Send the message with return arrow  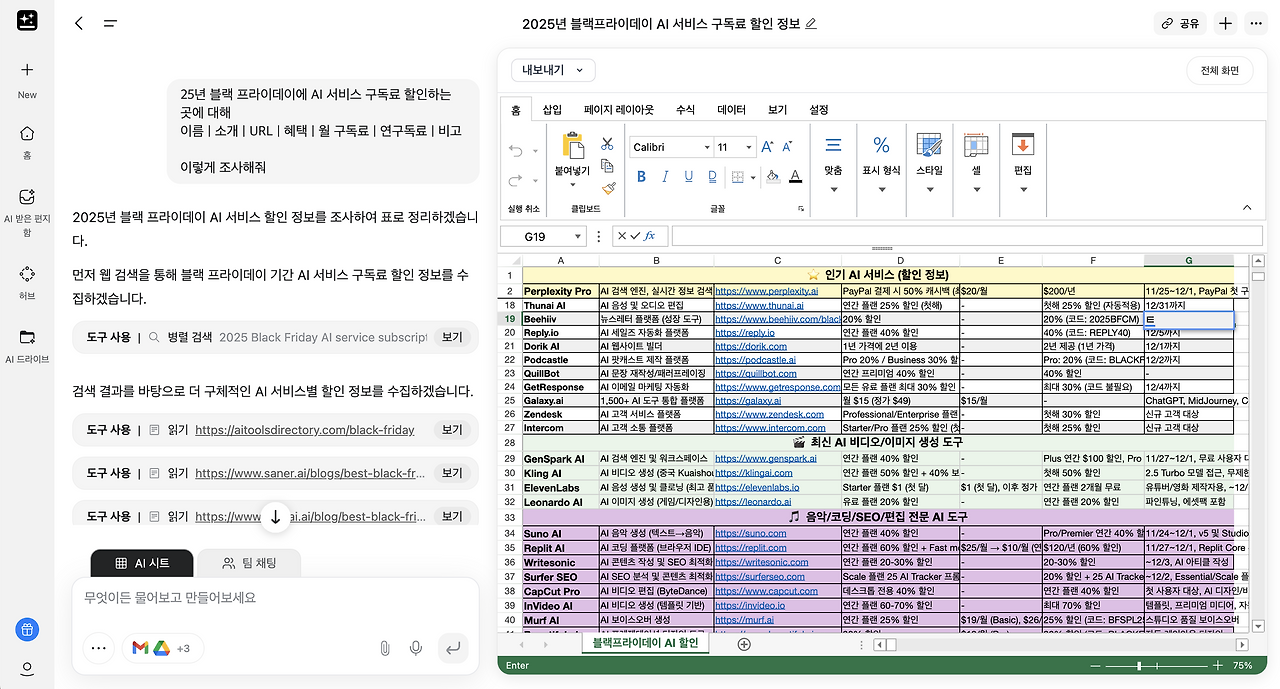(x=453, y=648)
